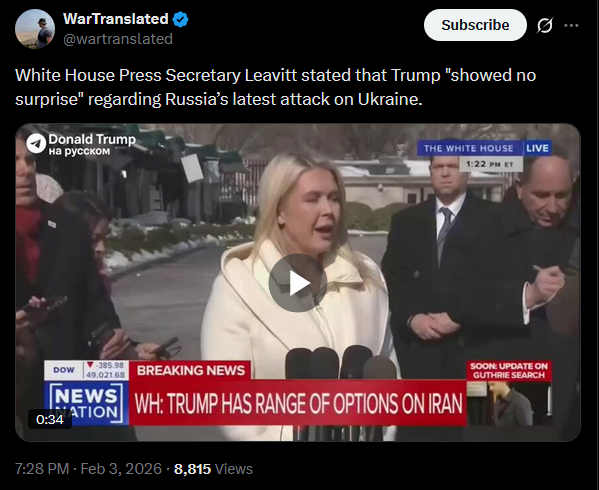Click the 'The White House' location label
Viewport: 599px width, 490px height.
point(469,148)
